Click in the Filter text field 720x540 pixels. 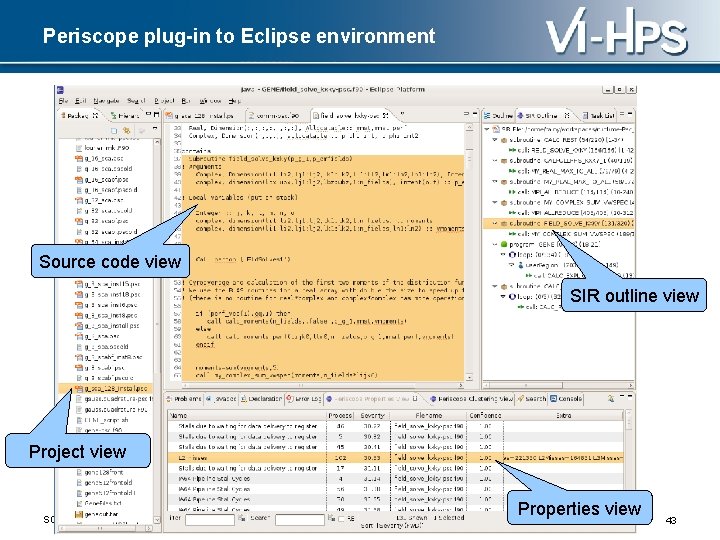[x=210, y=519]
